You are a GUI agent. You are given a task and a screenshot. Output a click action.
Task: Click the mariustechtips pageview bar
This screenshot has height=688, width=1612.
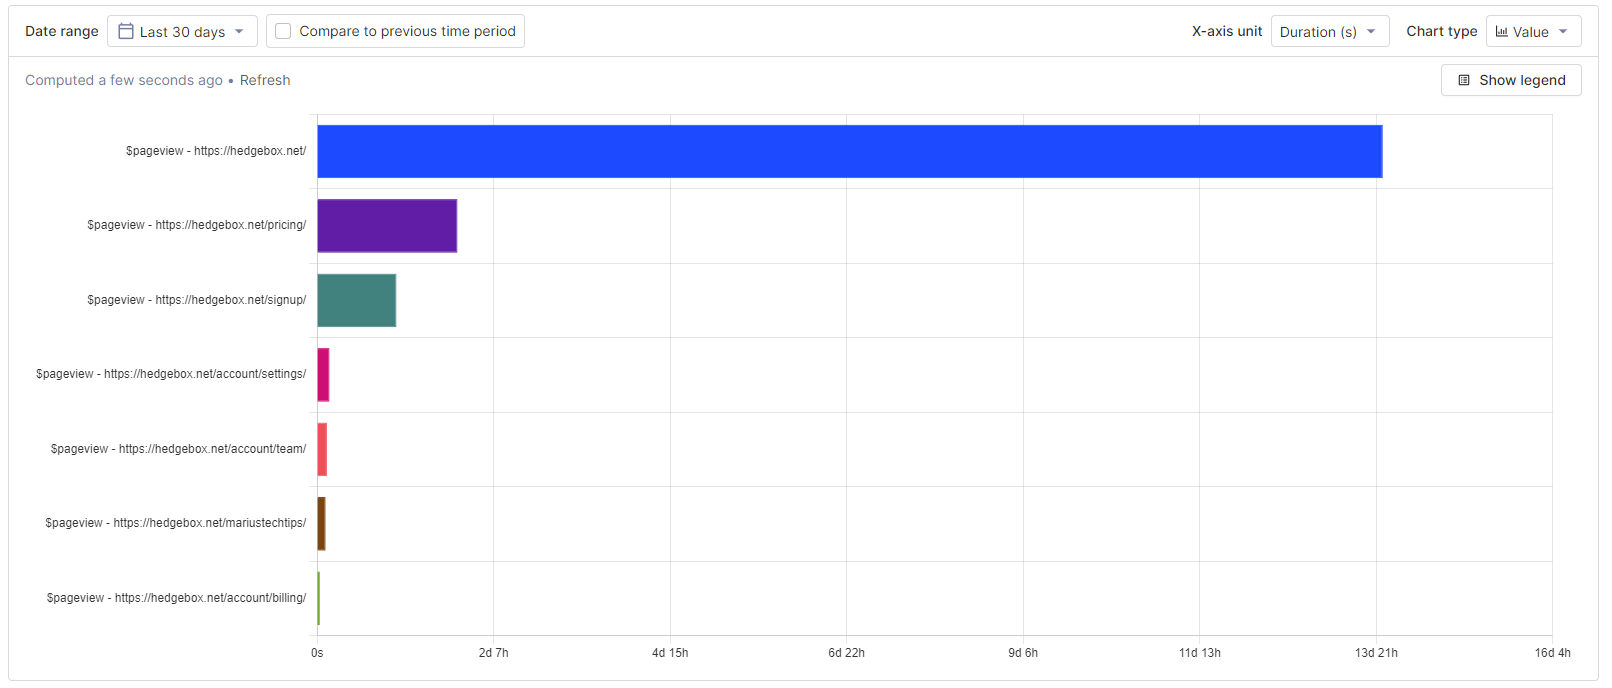click(x=321, y=524)
